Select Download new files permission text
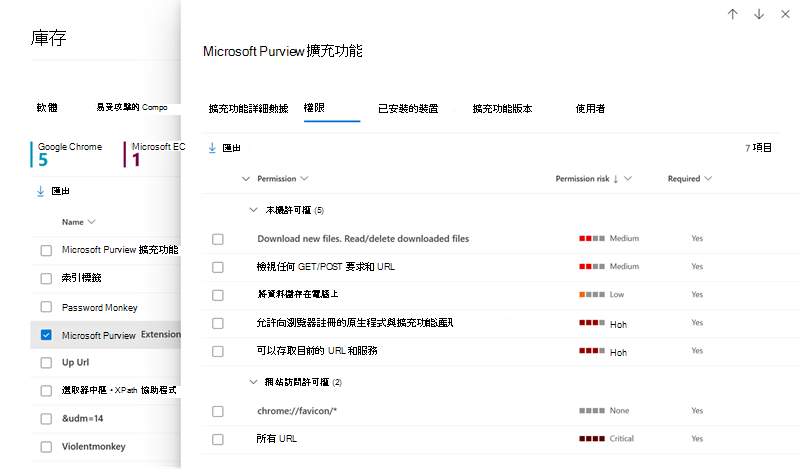Screen dimensions: 800x470 tap(363, 238)
